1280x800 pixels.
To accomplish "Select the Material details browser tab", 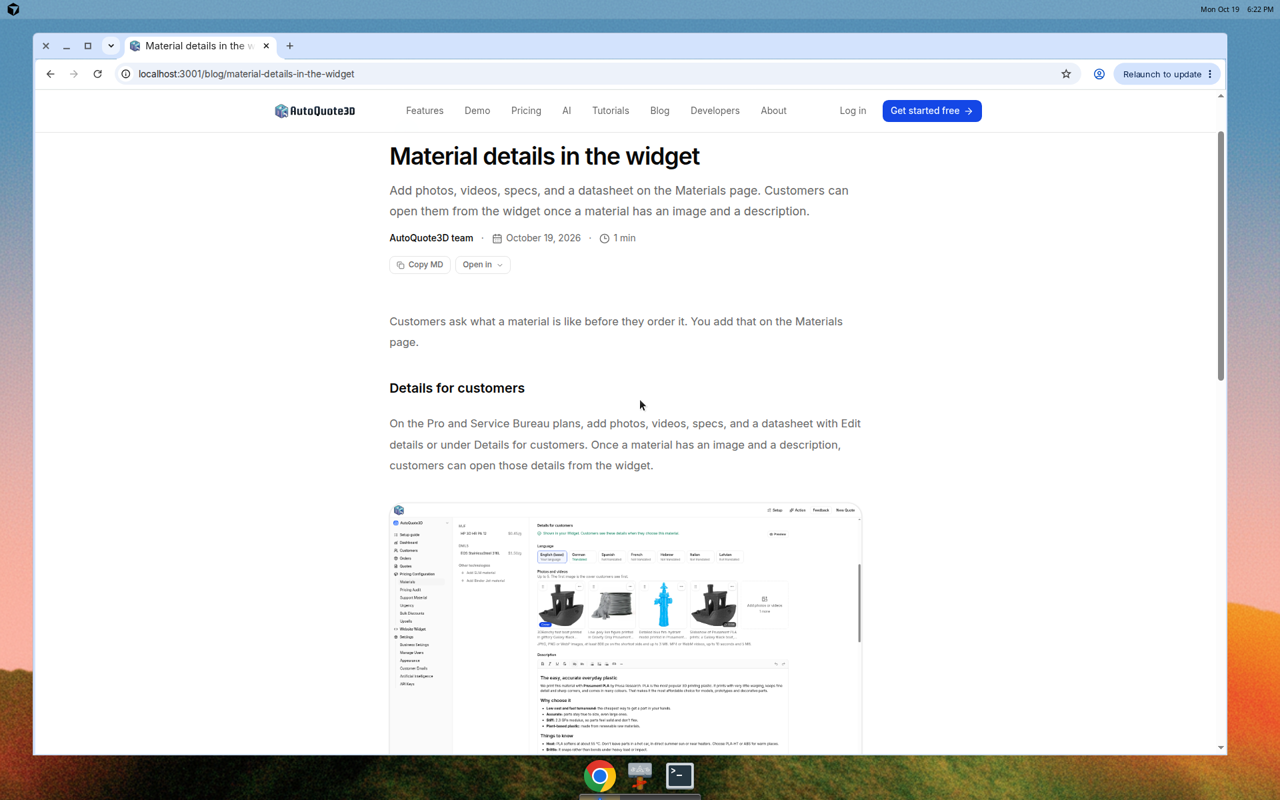I will [x=198, y=46].
